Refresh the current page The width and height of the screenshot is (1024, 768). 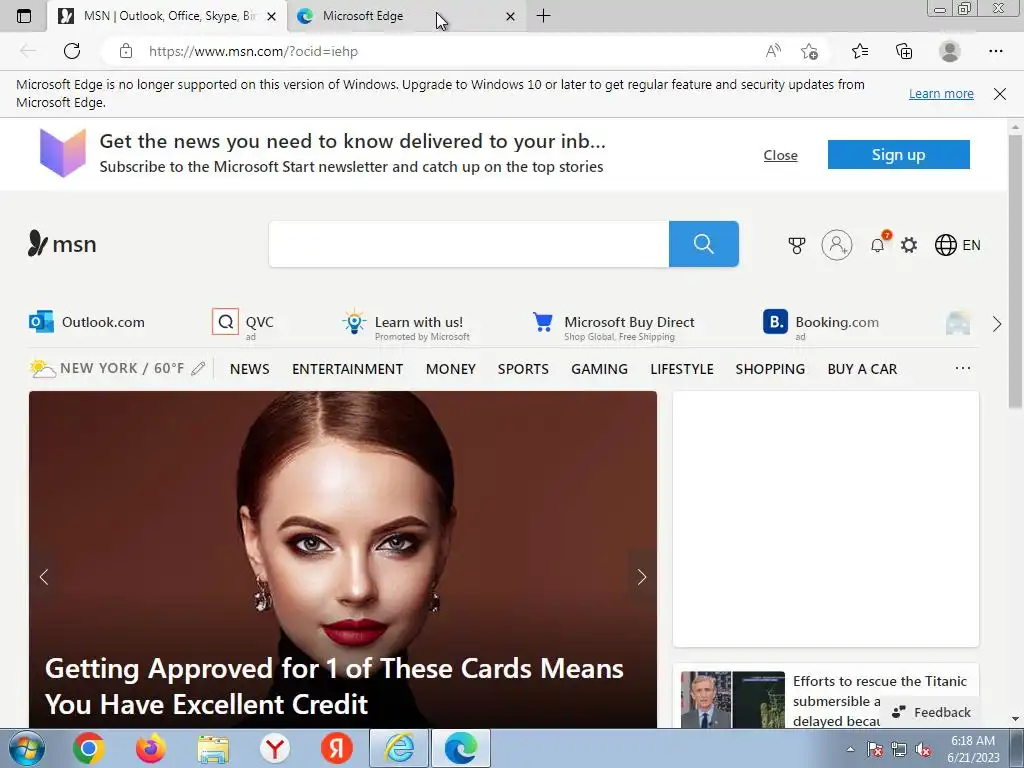coord(72,51)
